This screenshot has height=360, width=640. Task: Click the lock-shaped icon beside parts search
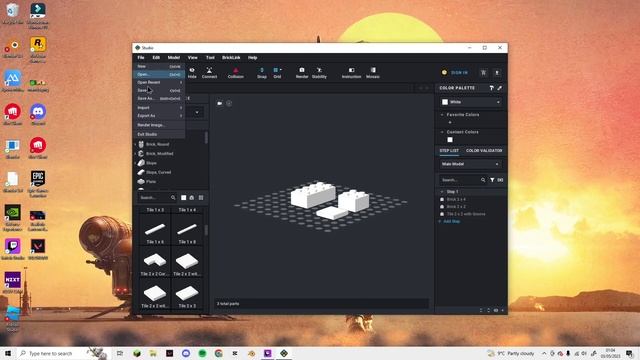coord(192,198)
